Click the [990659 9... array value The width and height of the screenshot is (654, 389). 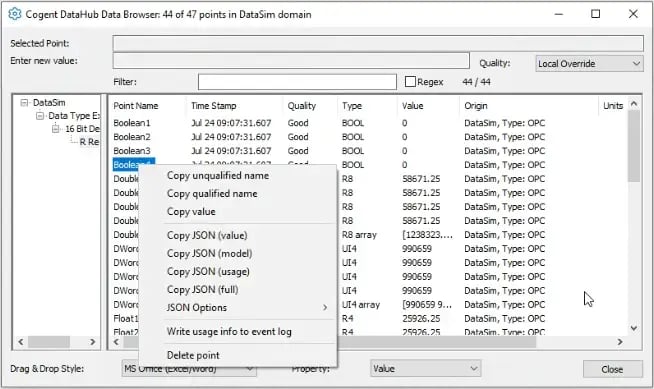point(427,305)
